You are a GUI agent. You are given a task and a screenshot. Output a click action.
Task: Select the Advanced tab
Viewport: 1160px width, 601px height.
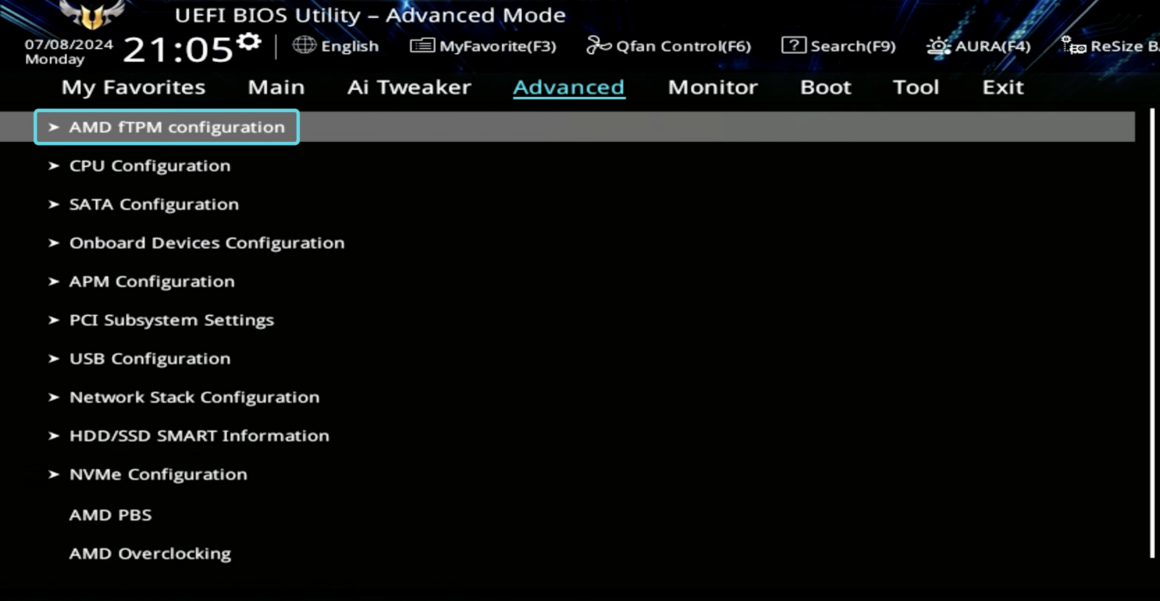click(569, 87)
